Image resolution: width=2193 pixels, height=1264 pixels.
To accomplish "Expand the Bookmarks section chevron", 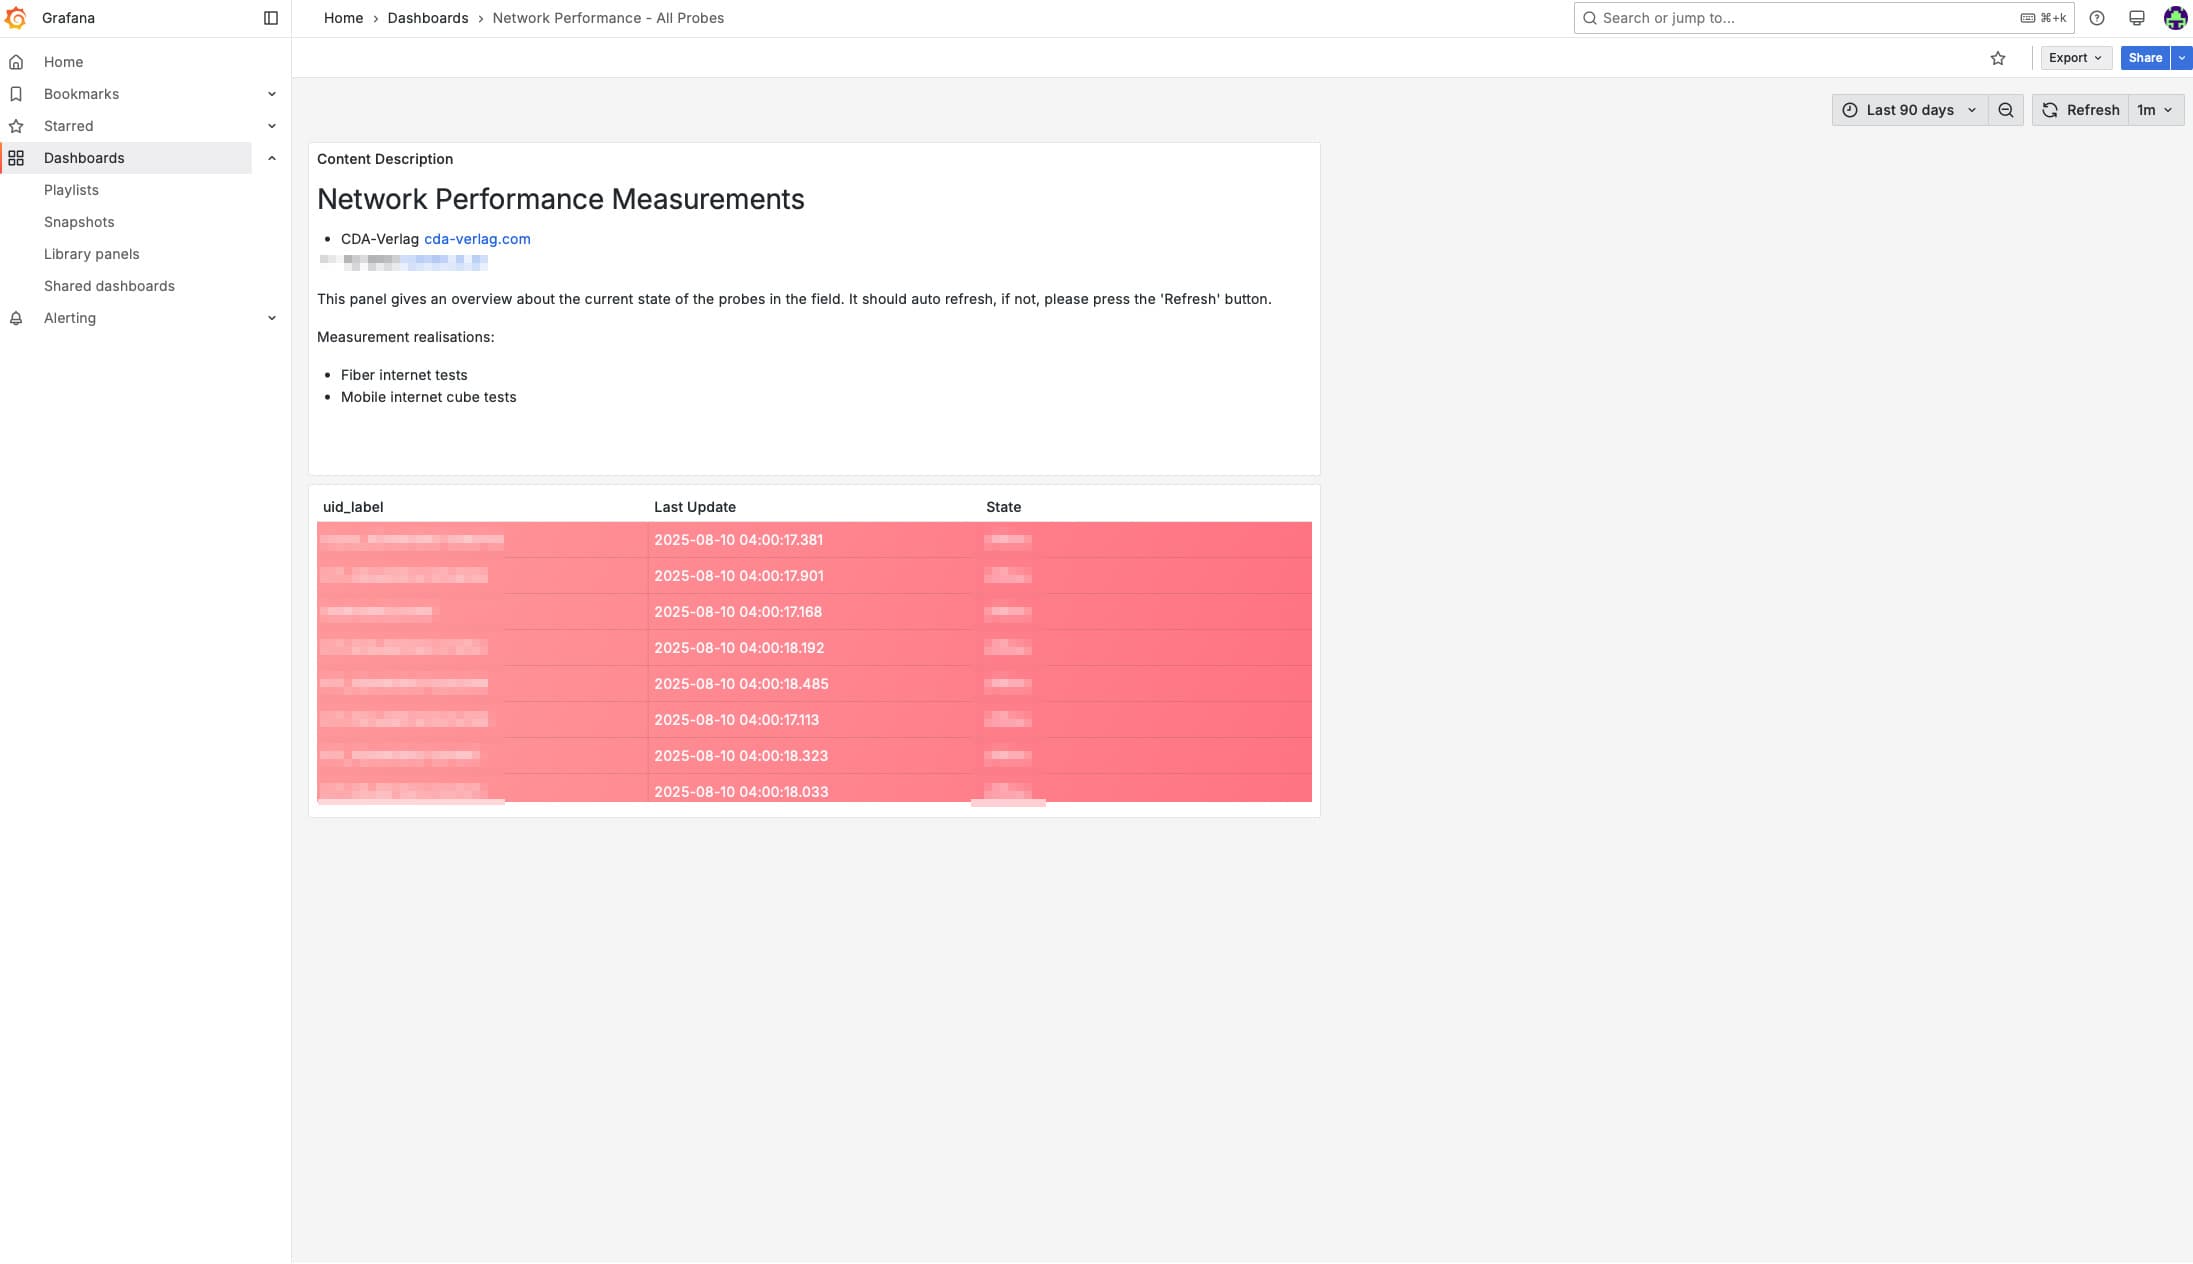I will pos(271,94).
